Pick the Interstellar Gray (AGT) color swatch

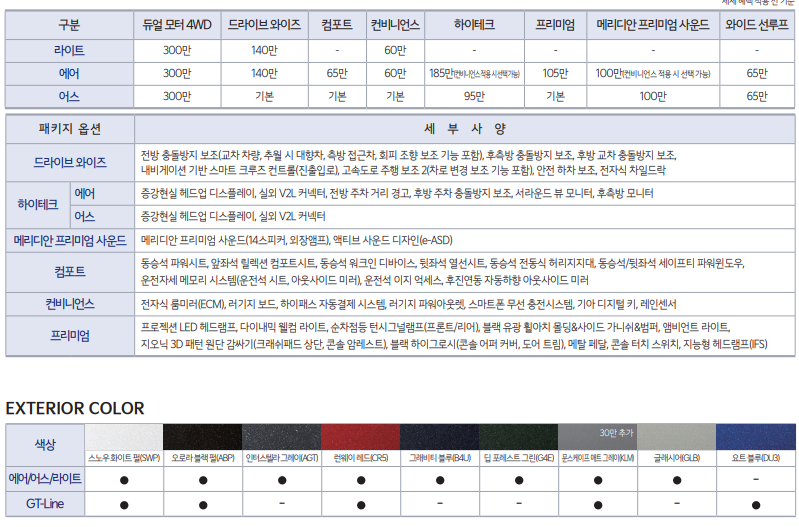282,437
